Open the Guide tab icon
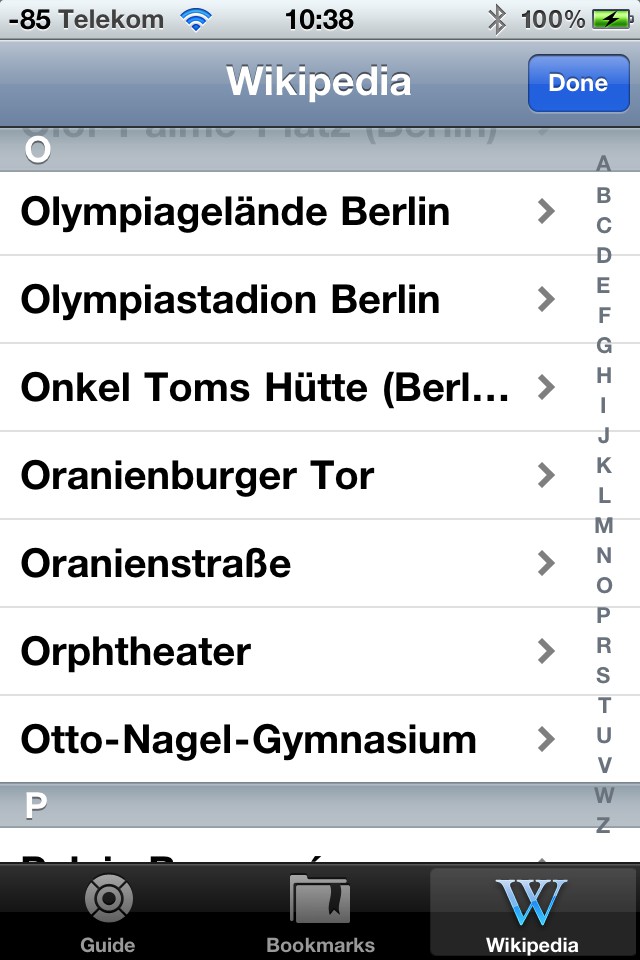 (x=107, y=898)
